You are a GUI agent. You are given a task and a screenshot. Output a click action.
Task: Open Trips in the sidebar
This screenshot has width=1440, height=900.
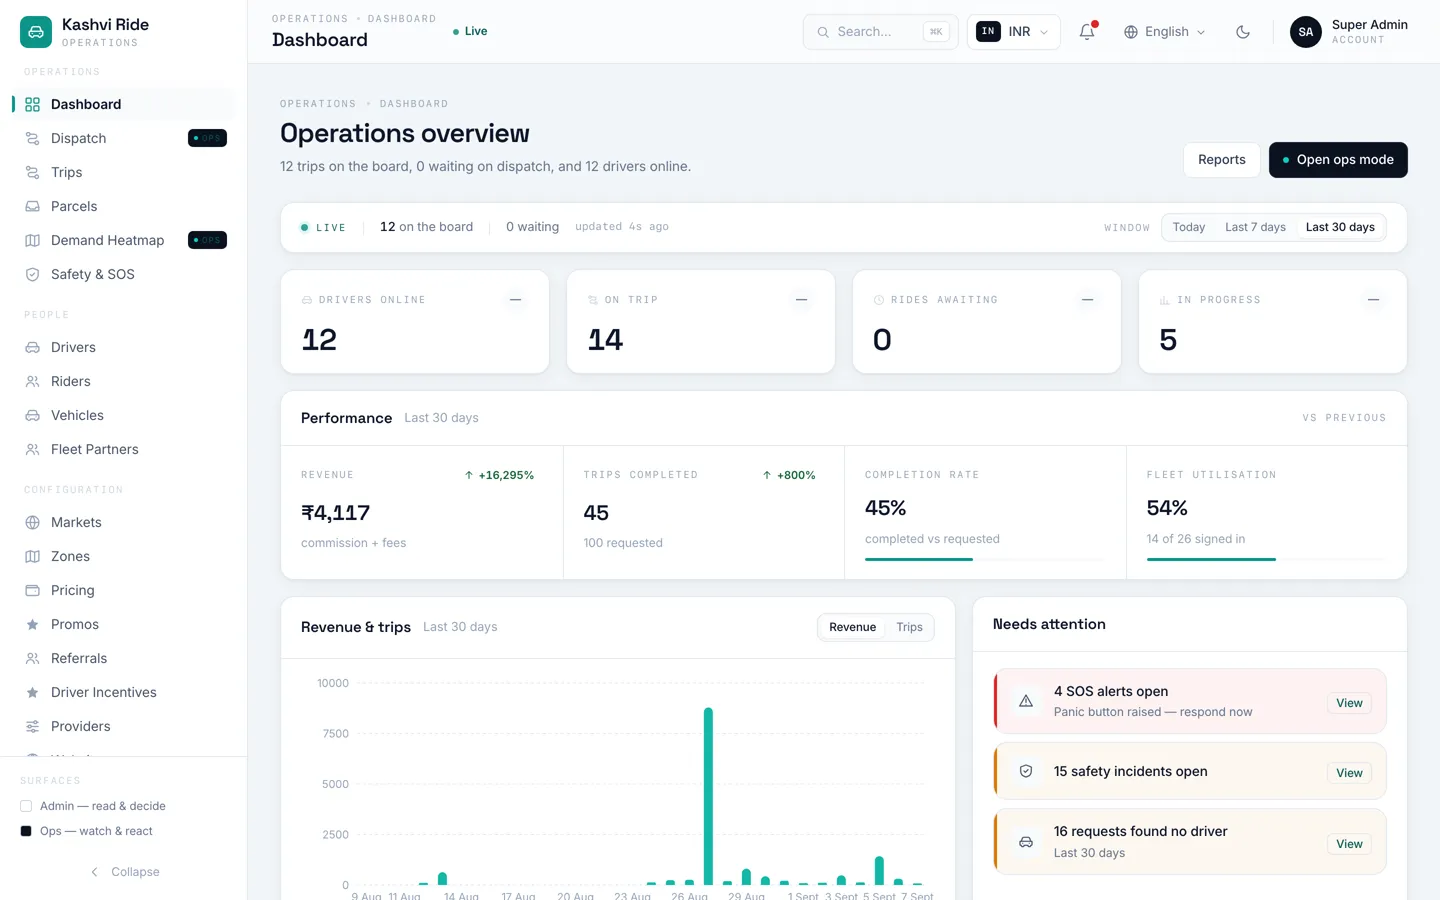(x=124, y=172)
